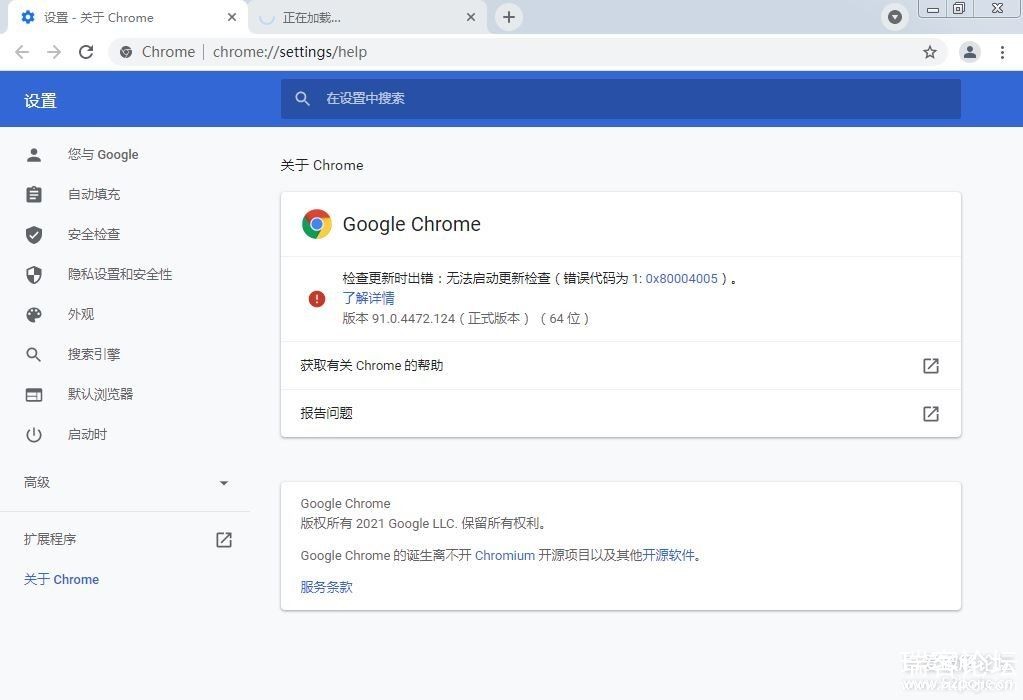The height and width of the screenshot is (700, 1023).
Task: Click the external icon for 报告问题
Action: (x=931, y=414)
